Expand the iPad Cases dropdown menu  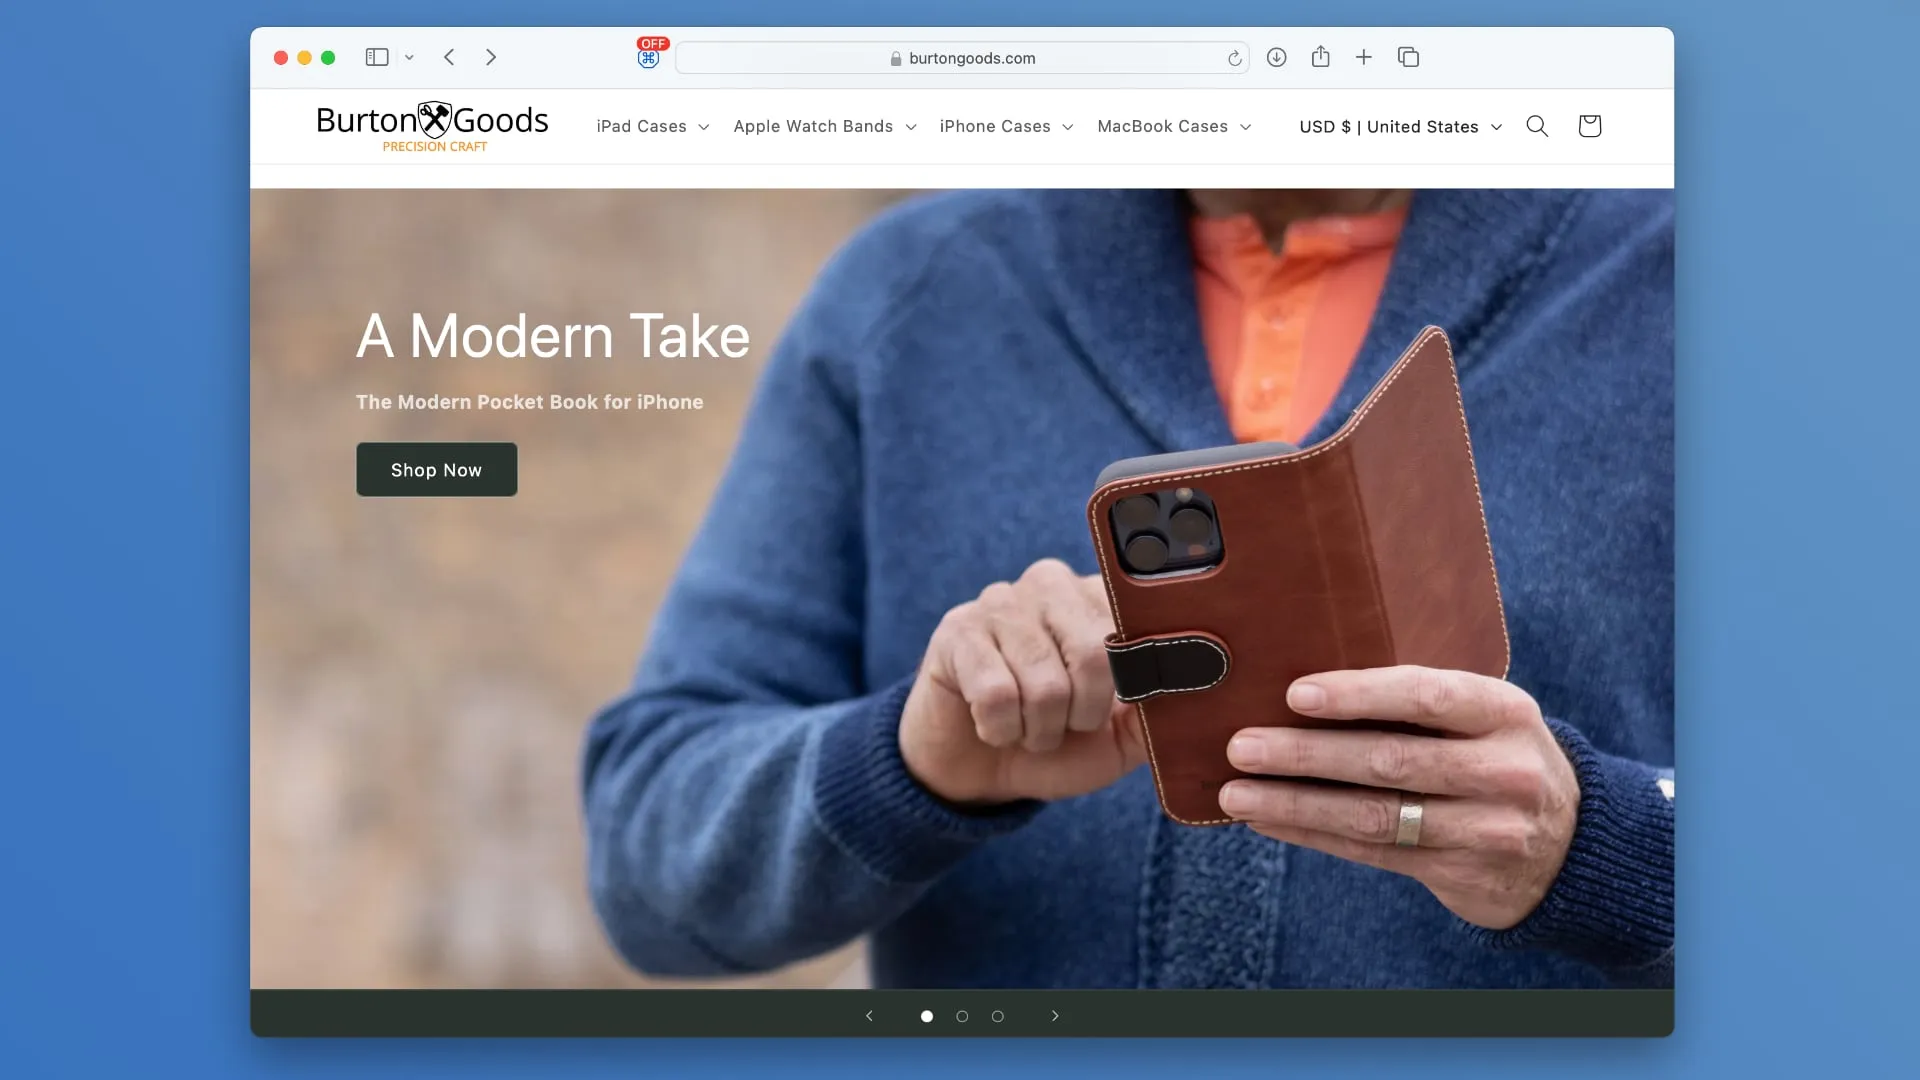click(x=651, y=125)
